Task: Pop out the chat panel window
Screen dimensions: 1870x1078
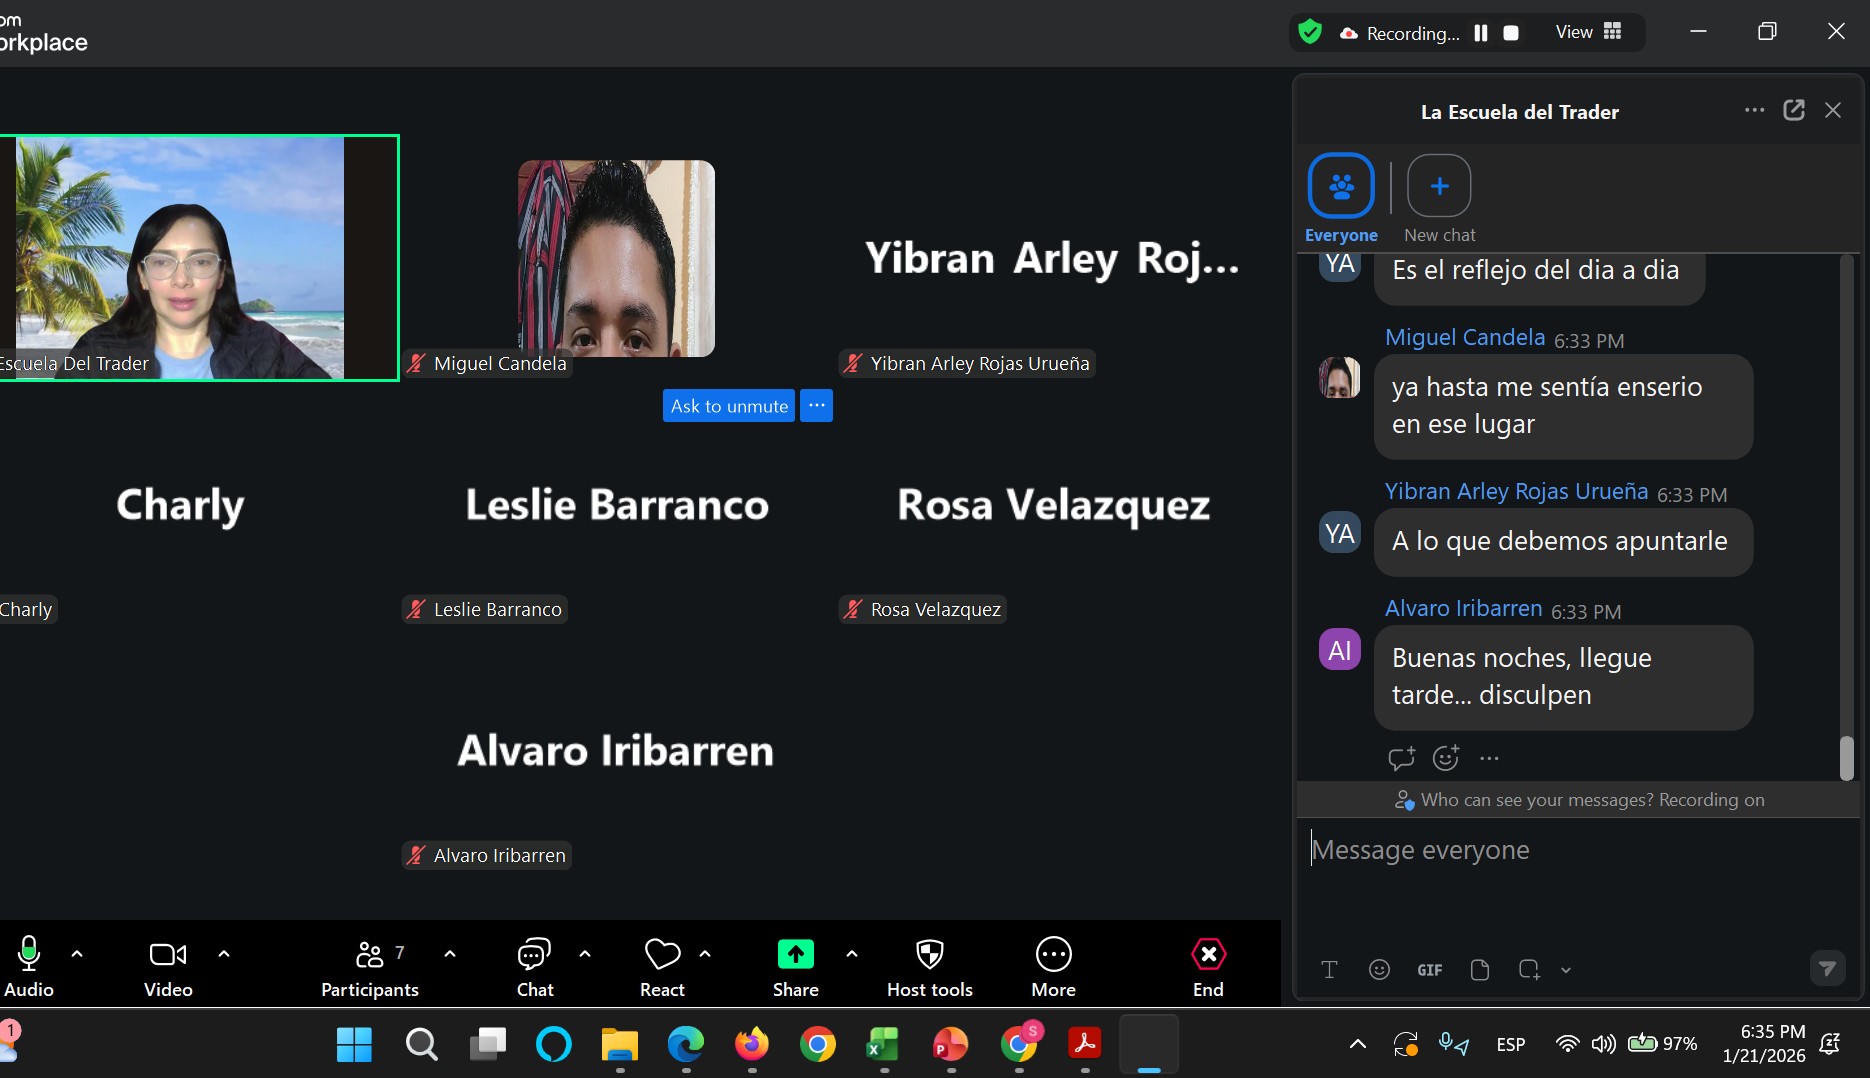Action: [x=1793, y=110]
